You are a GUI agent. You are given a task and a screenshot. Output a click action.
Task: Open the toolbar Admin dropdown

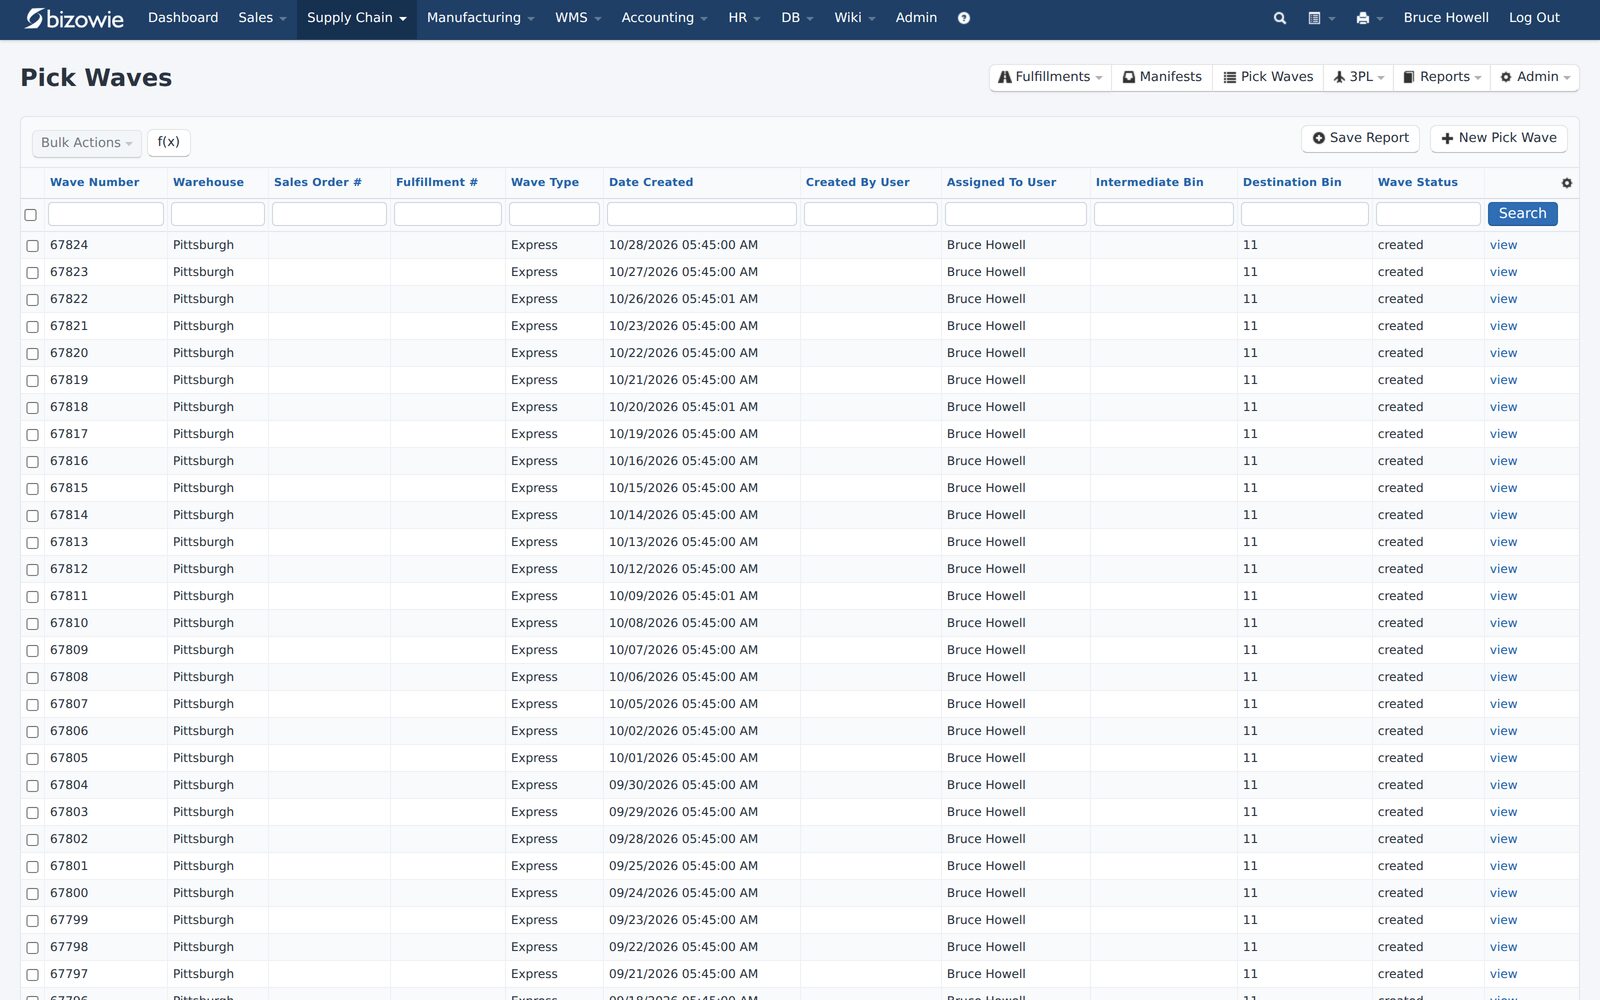(x=1535, y=77)
